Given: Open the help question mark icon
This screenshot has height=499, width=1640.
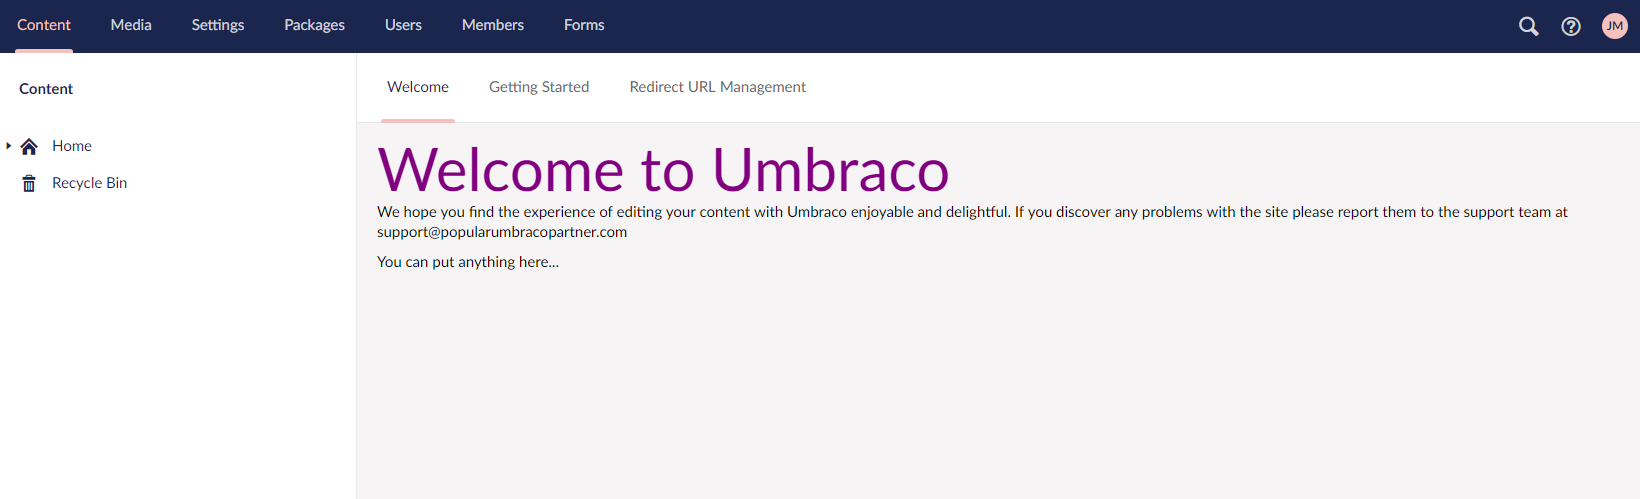Looking at the screenshot, I should click(1571, 27).
